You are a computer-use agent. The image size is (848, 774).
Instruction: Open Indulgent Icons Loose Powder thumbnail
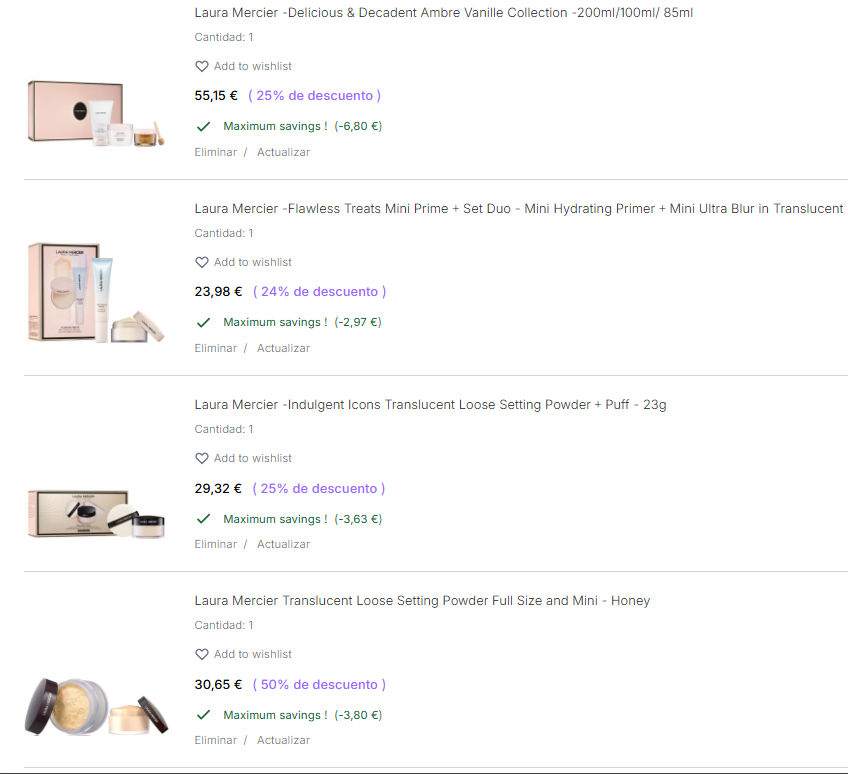click(x=96, y=514)
